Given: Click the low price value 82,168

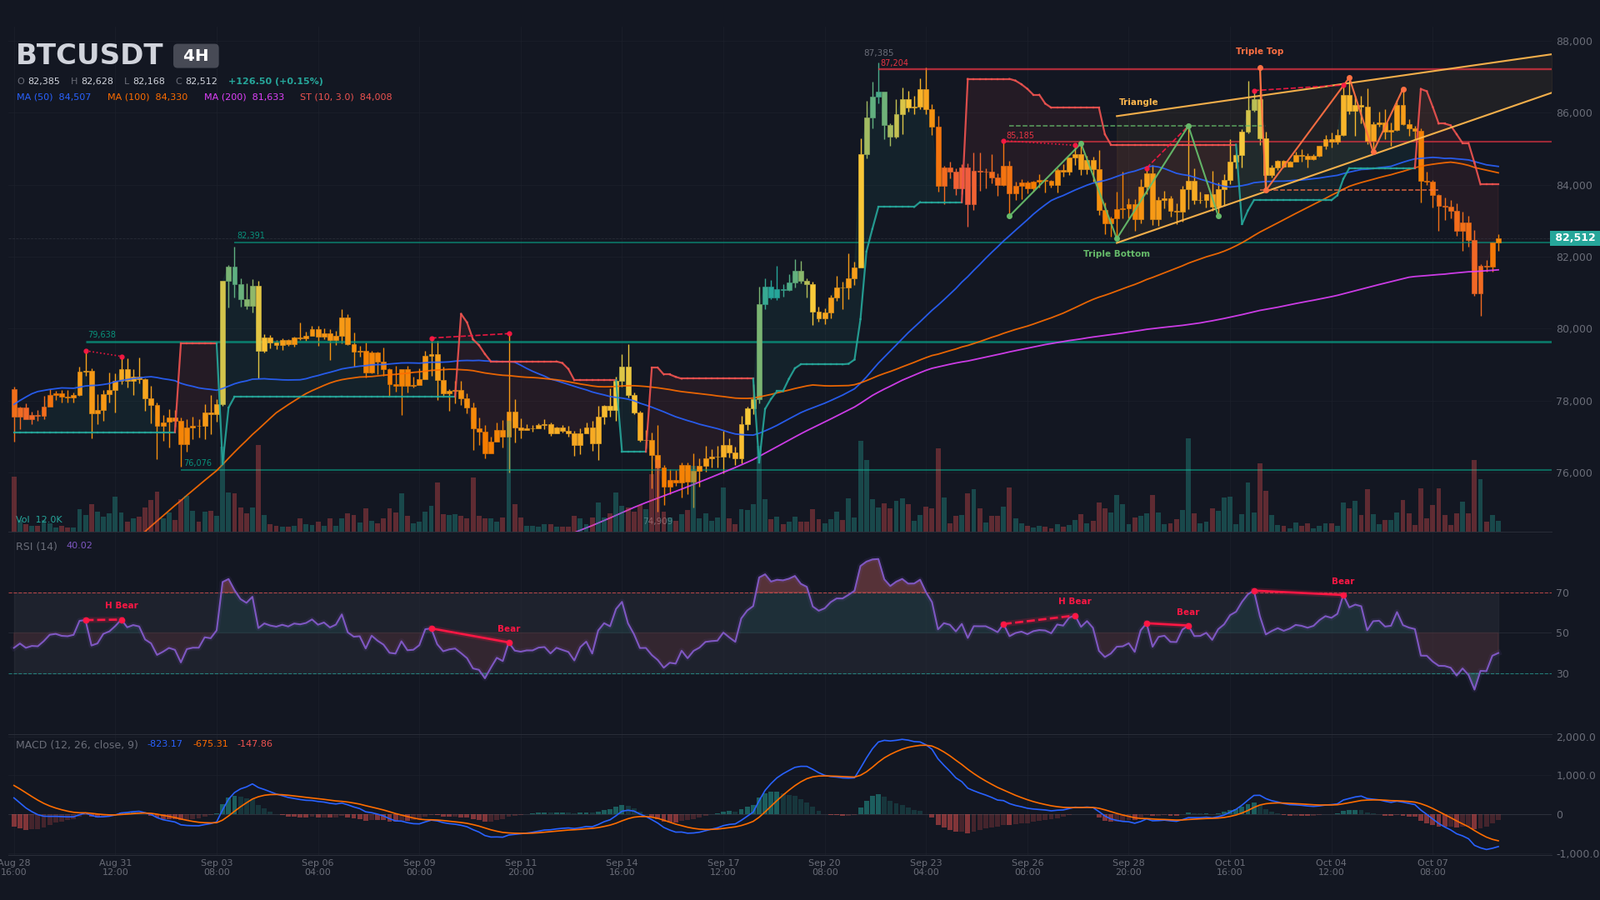Looking at the screenshot, I should 149,81.
